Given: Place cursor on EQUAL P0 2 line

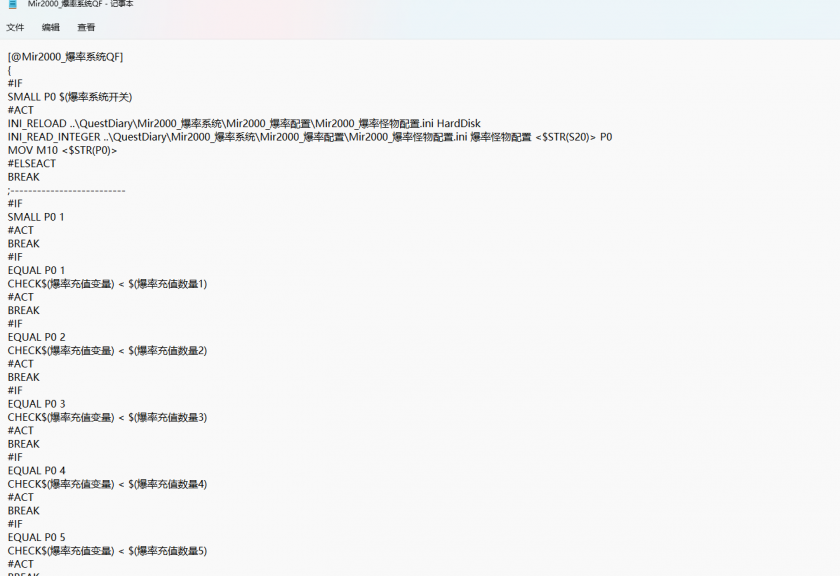Looking at the screenshot, I should [x=36, y=337].
